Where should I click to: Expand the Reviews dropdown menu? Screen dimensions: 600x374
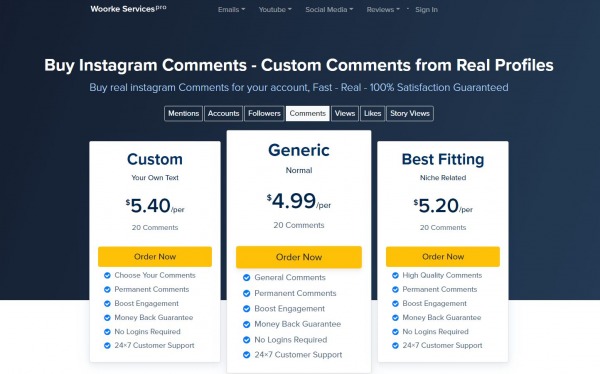tap(383, 10)
